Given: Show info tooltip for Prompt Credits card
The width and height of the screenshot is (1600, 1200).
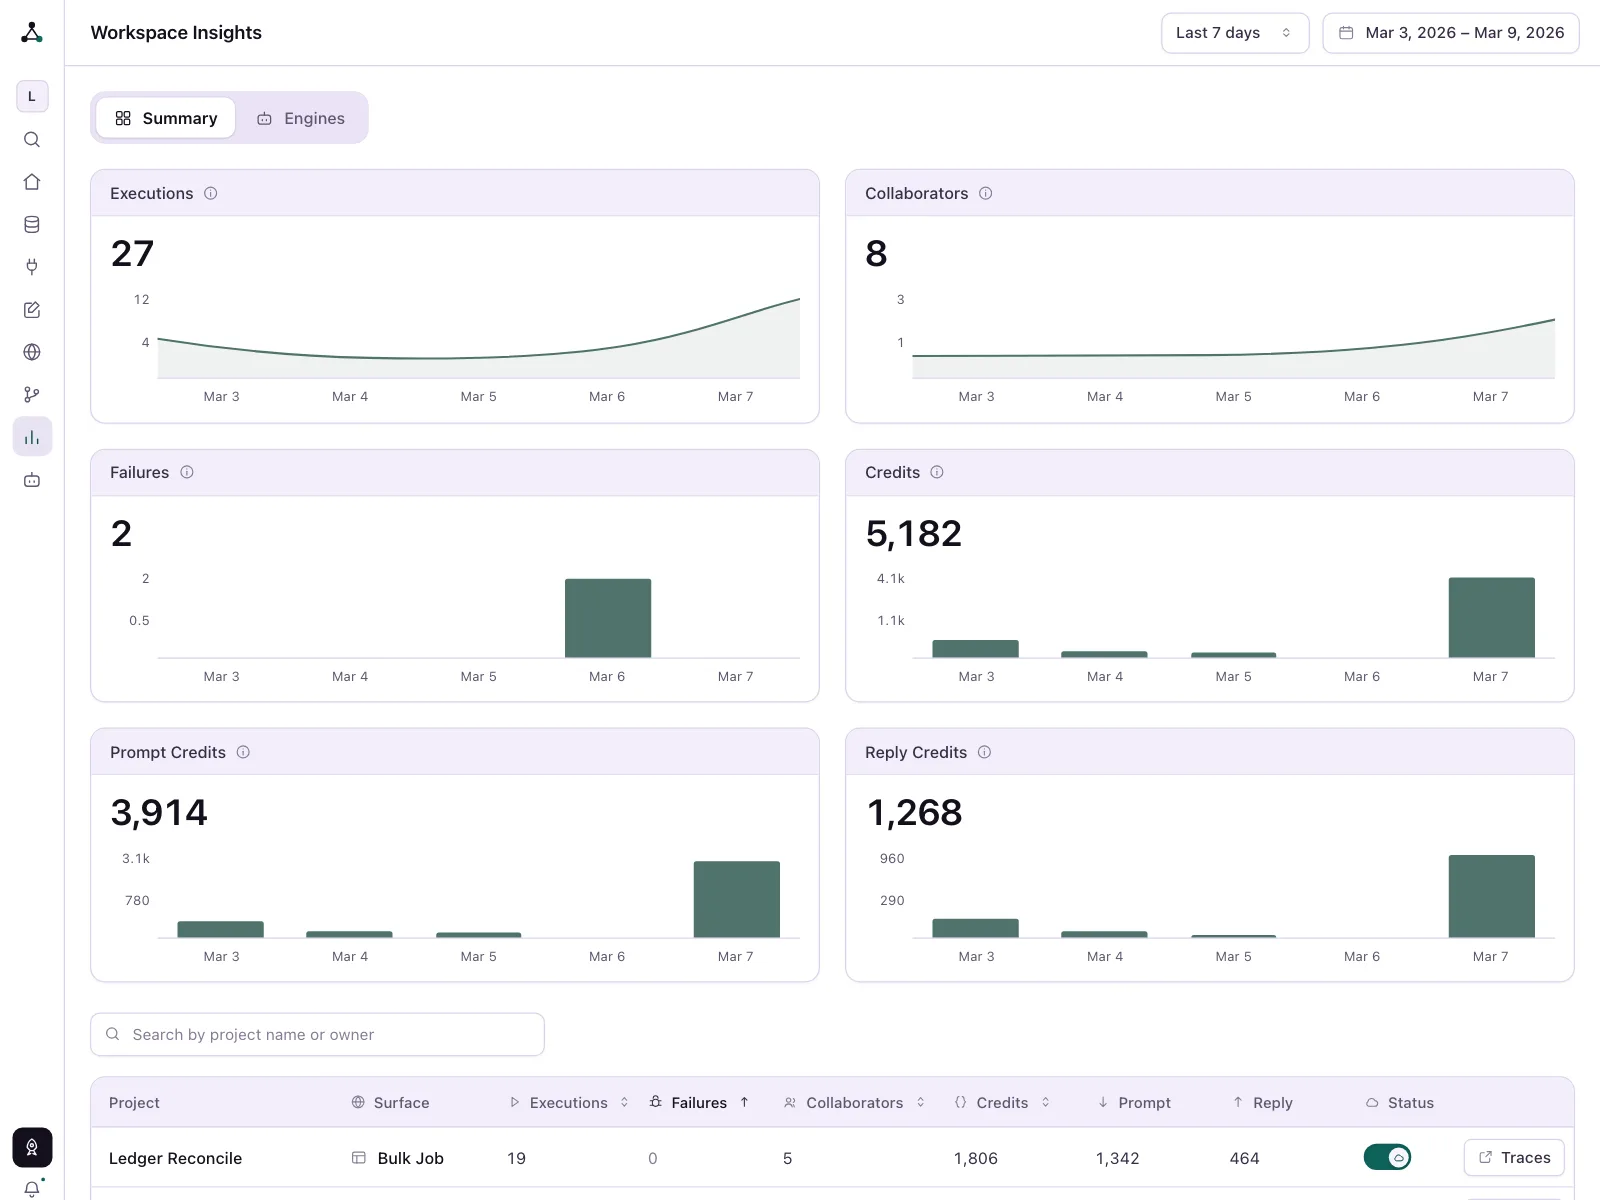Looking at the screenshot, I should pos(243,752).
